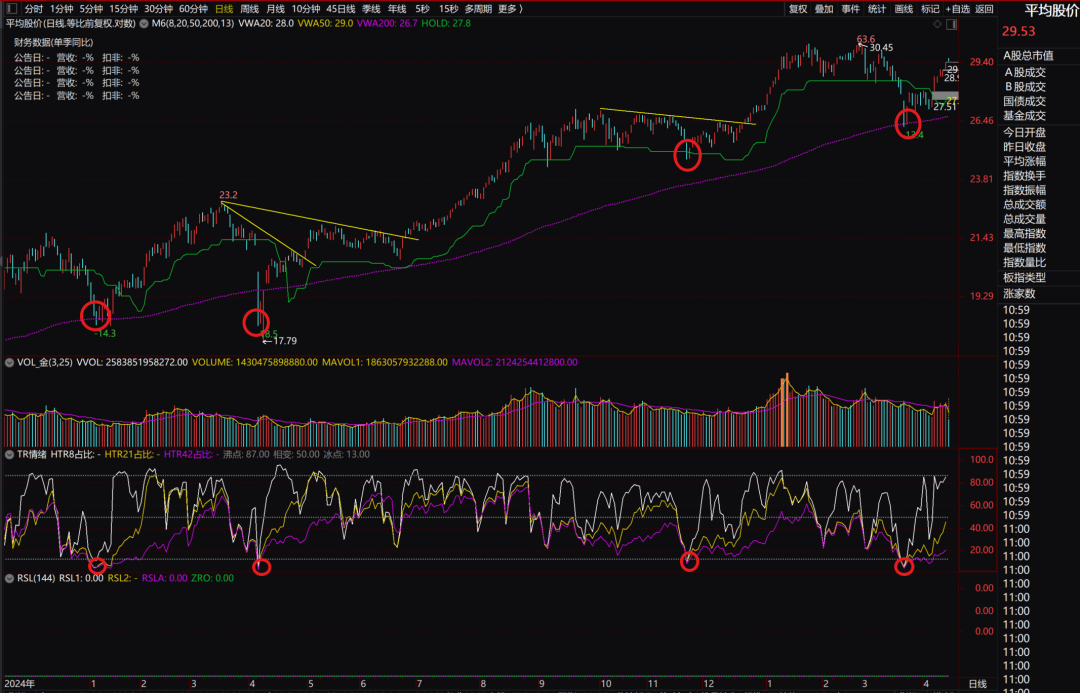Click the 返回 back button

click(984, 9)
